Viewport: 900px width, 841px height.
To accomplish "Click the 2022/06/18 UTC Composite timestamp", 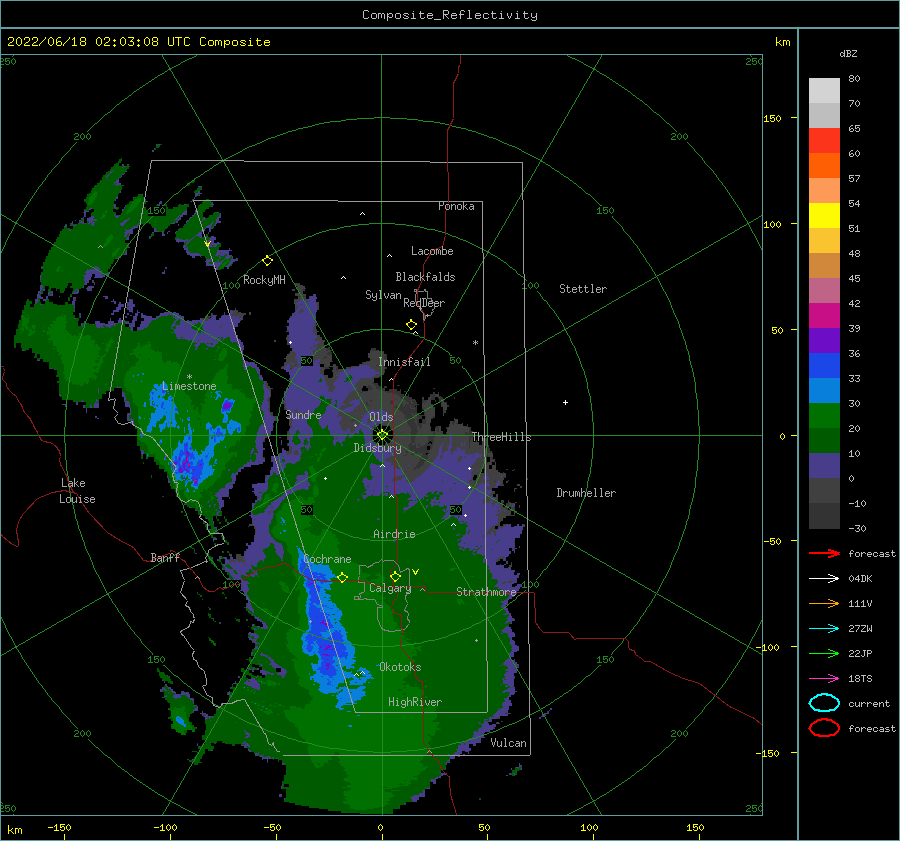I will pos(139,41).
